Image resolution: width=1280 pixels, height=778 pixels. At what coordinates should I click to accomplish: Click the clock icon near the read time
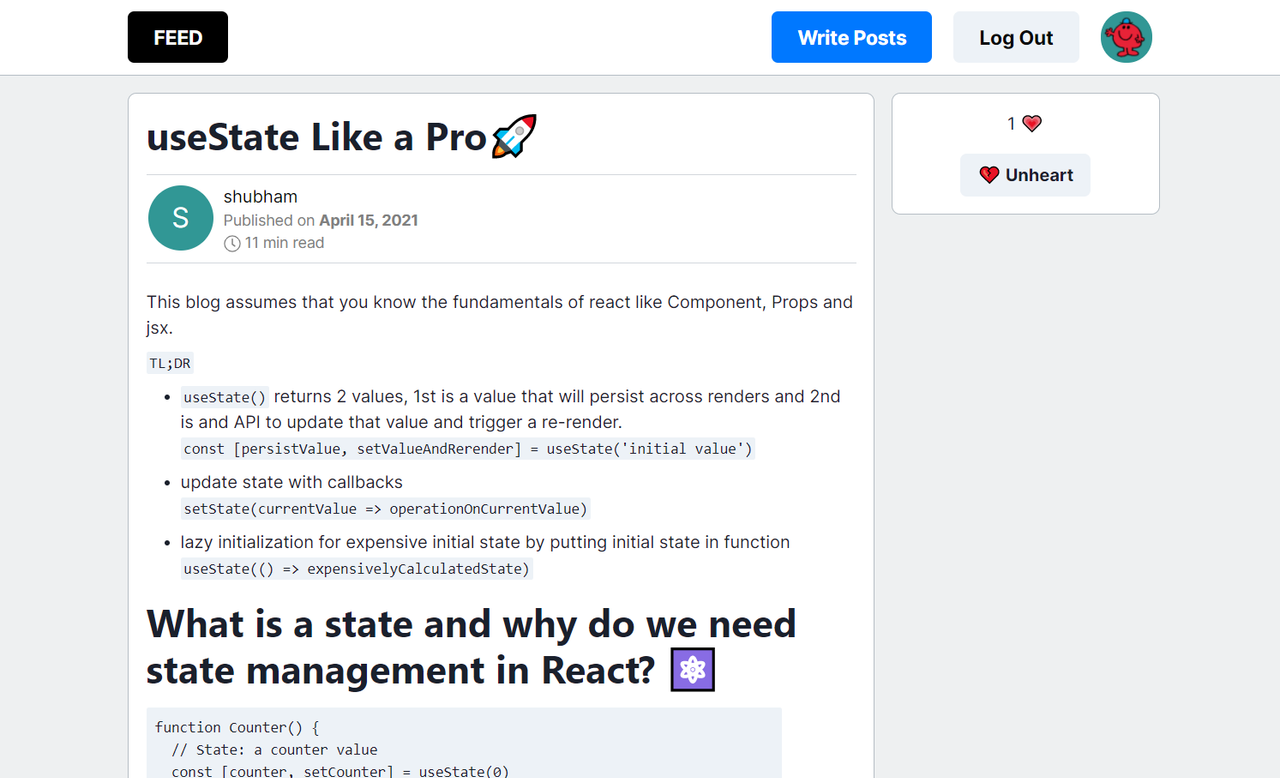(x=231, y=243)
